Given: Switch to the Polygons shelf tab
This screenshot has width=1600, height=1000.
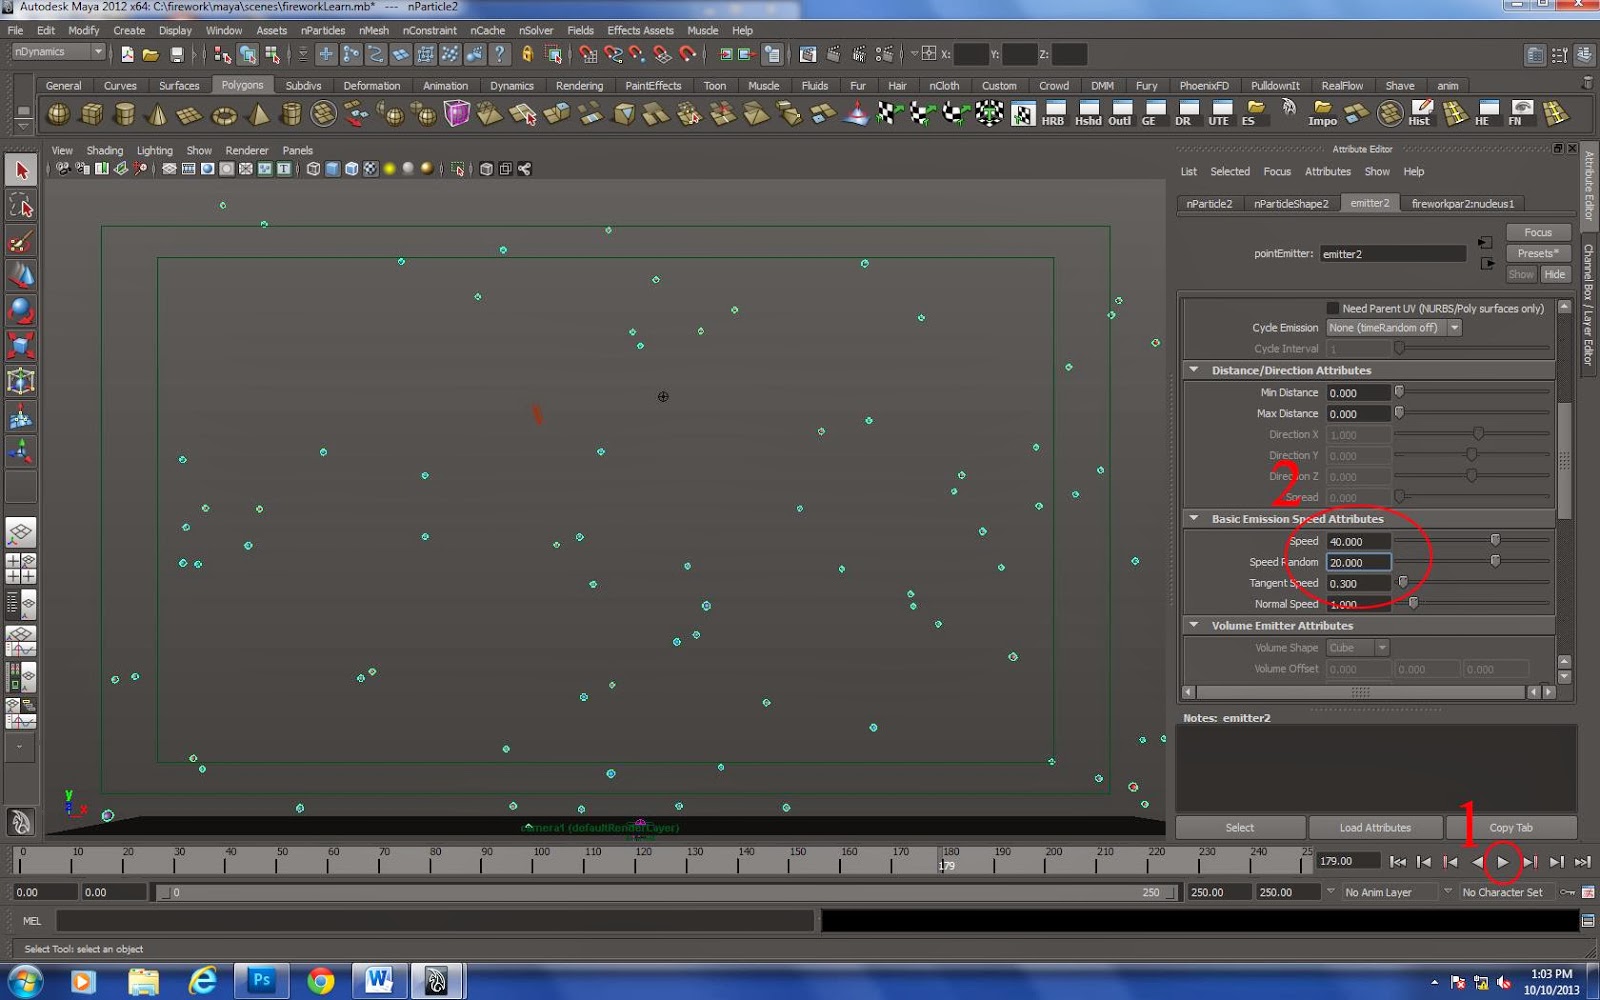Looking at the screenshot, I should tap(243, 85).
